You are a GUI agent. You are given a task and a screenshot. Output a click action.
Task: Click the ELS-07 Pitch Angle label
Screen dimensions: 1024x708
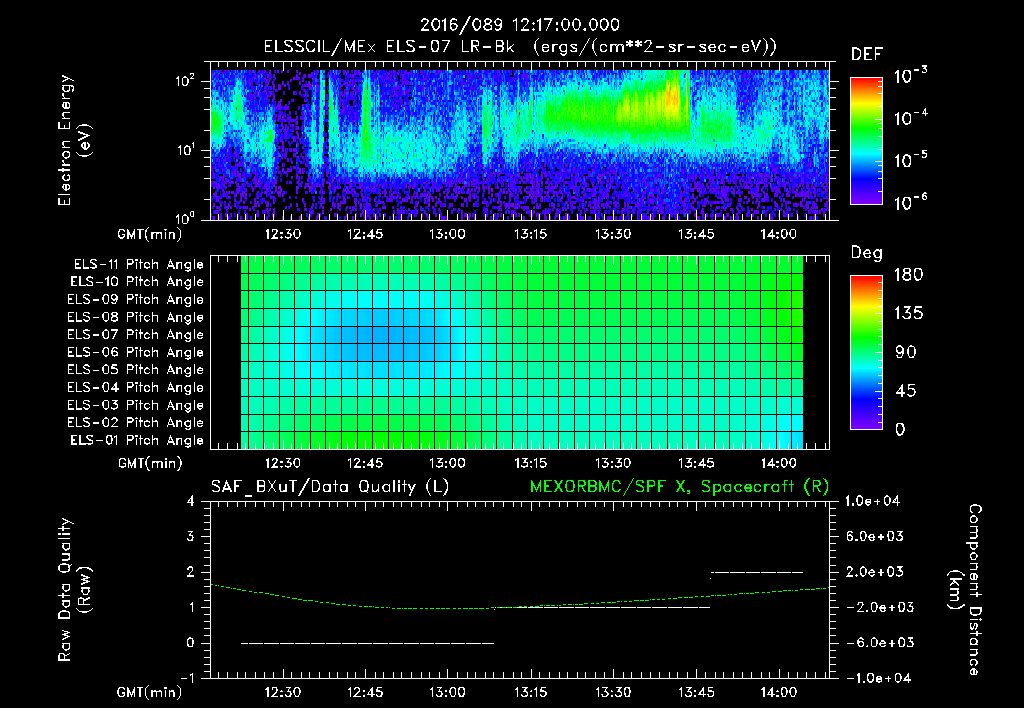(x=136, y=334)
